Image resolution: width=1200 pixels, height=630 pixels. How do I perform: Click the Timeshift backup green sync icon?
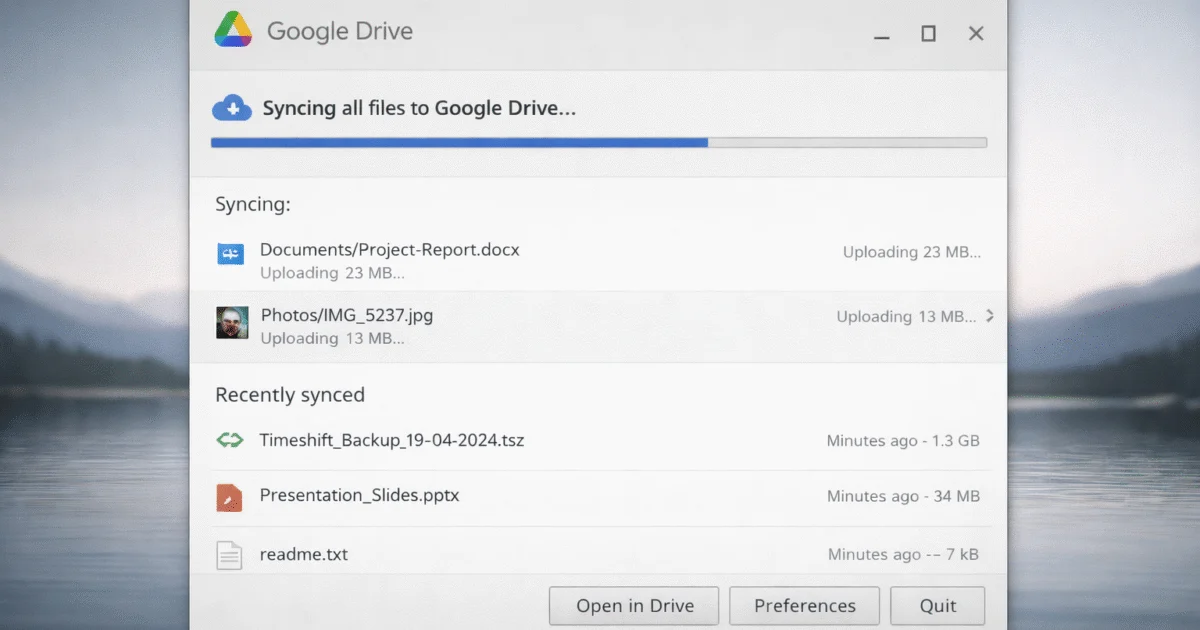point(230,439)
